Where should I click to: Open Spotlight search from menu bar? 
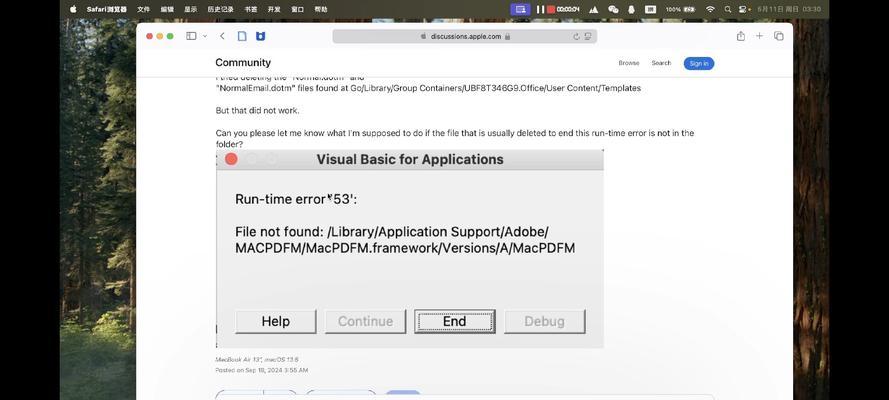[728, 10]
